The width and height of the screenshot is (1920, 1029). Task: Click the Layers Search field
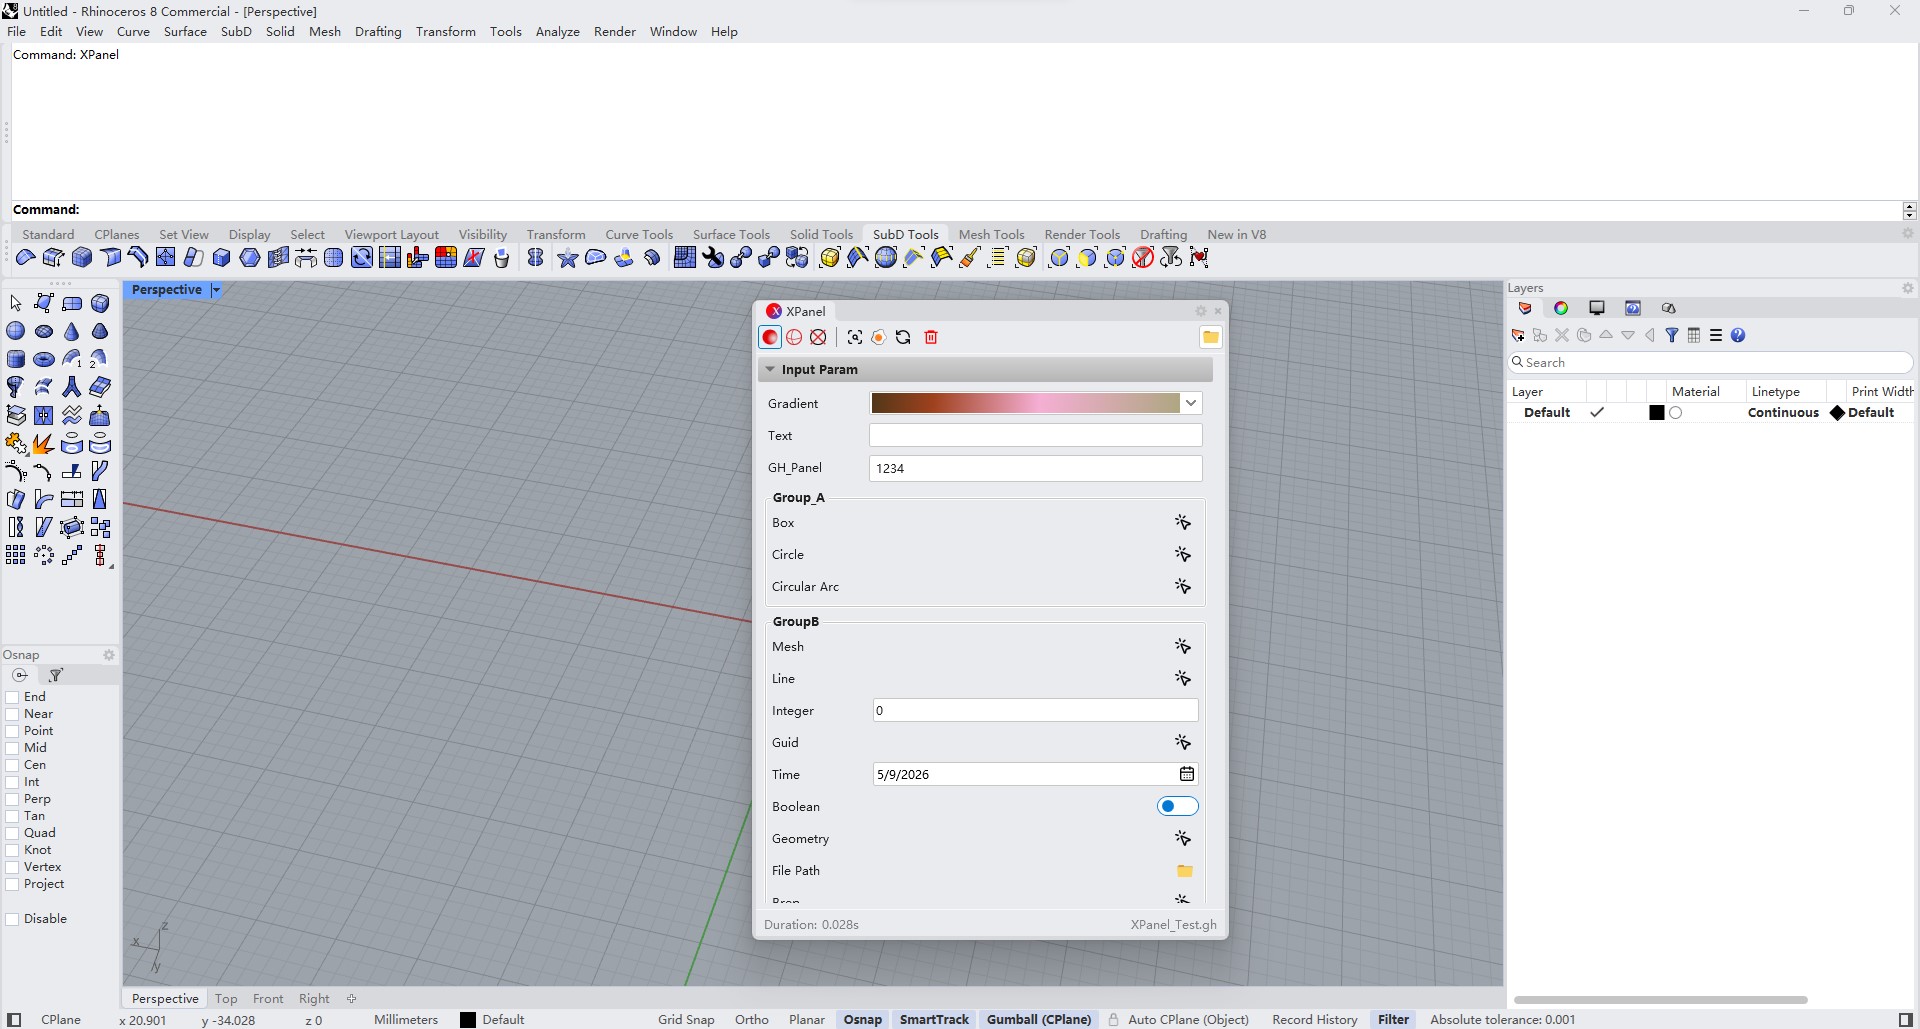1709,362
